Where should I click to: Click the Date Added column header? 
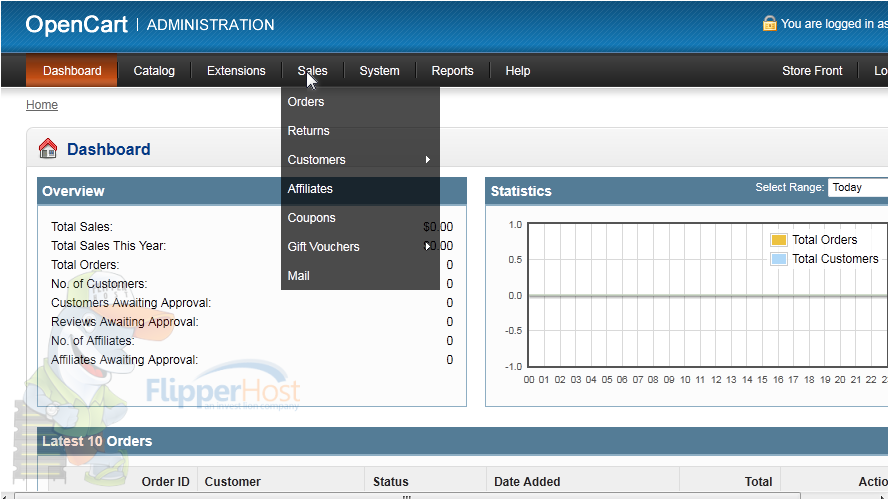click(x=527, y=481)
